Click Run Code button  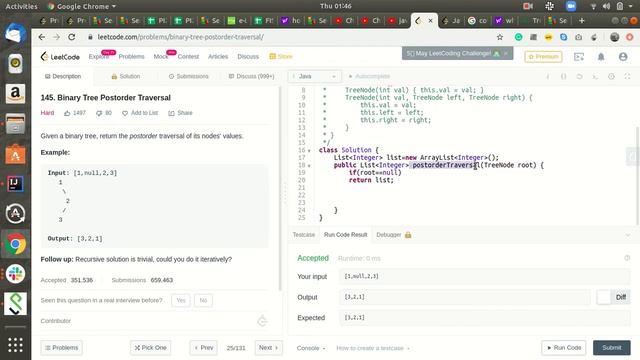pyautogui.click(x=564, y=348)
